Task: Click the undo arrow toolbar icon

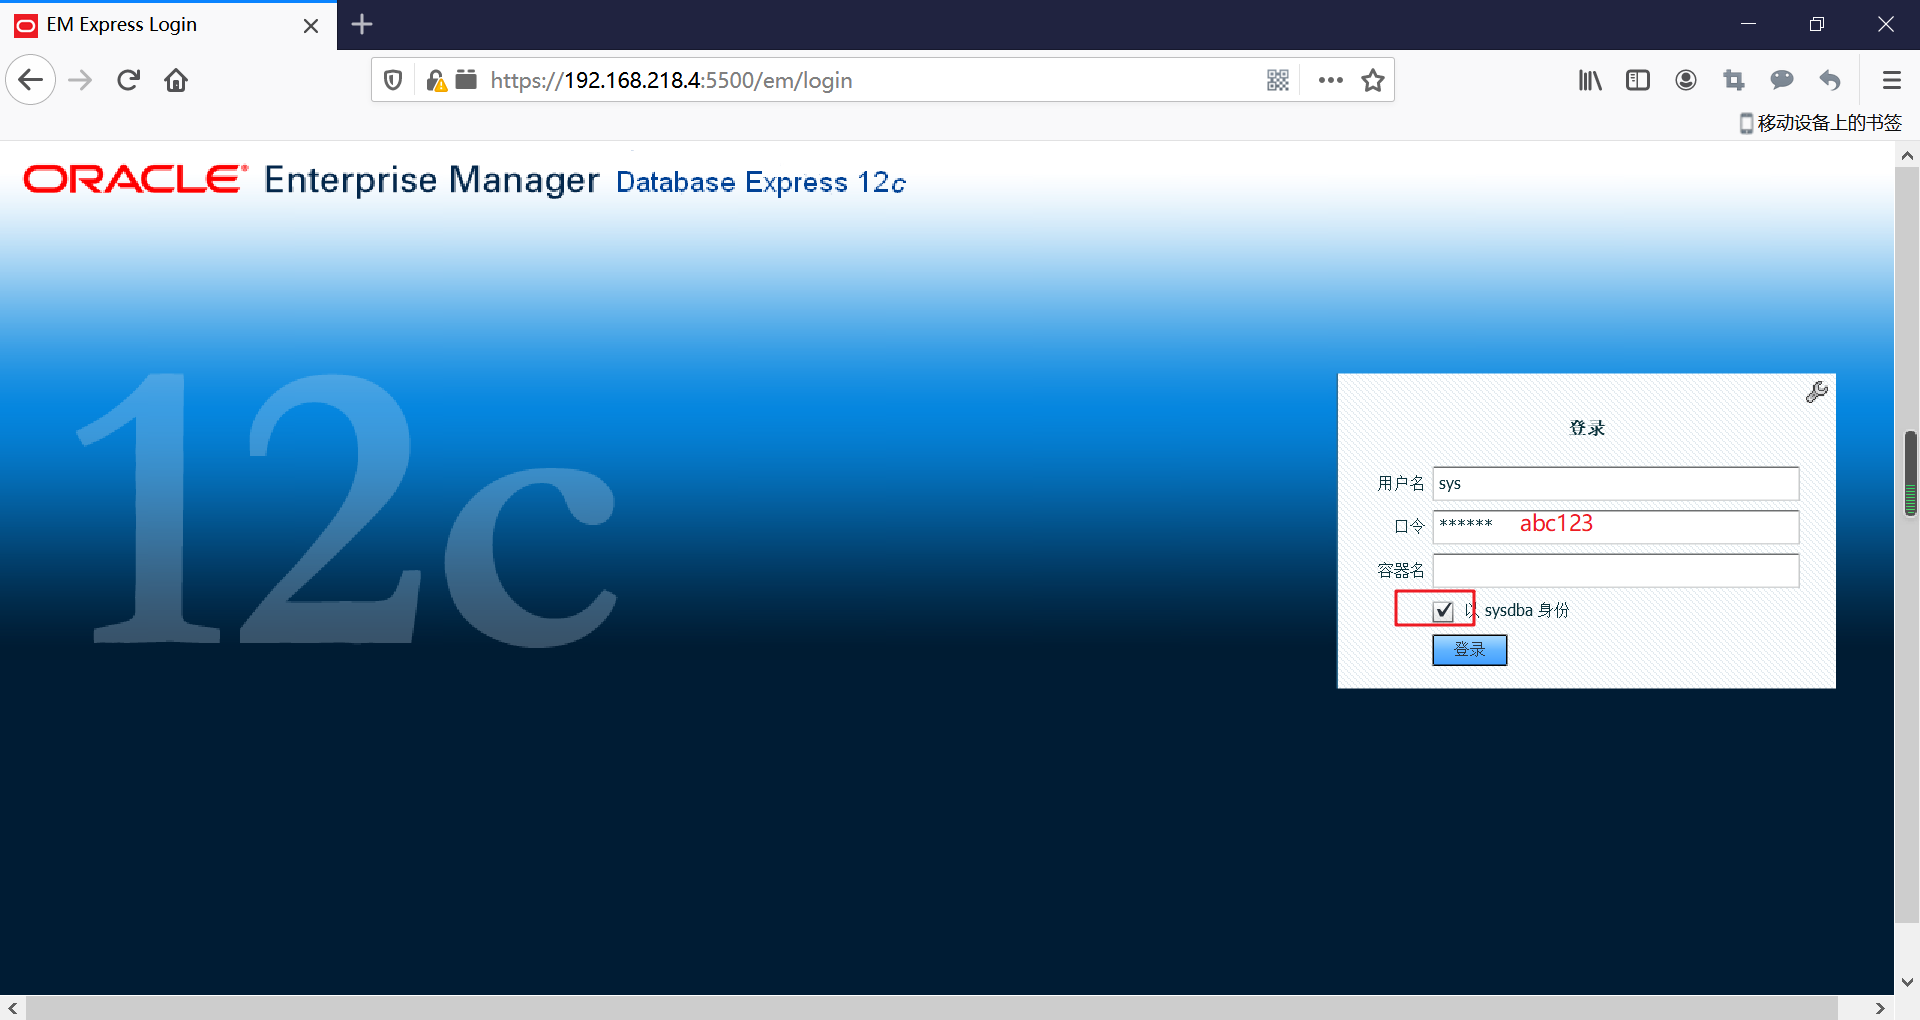Action: pyautogui.click(x=1830, y=80)
